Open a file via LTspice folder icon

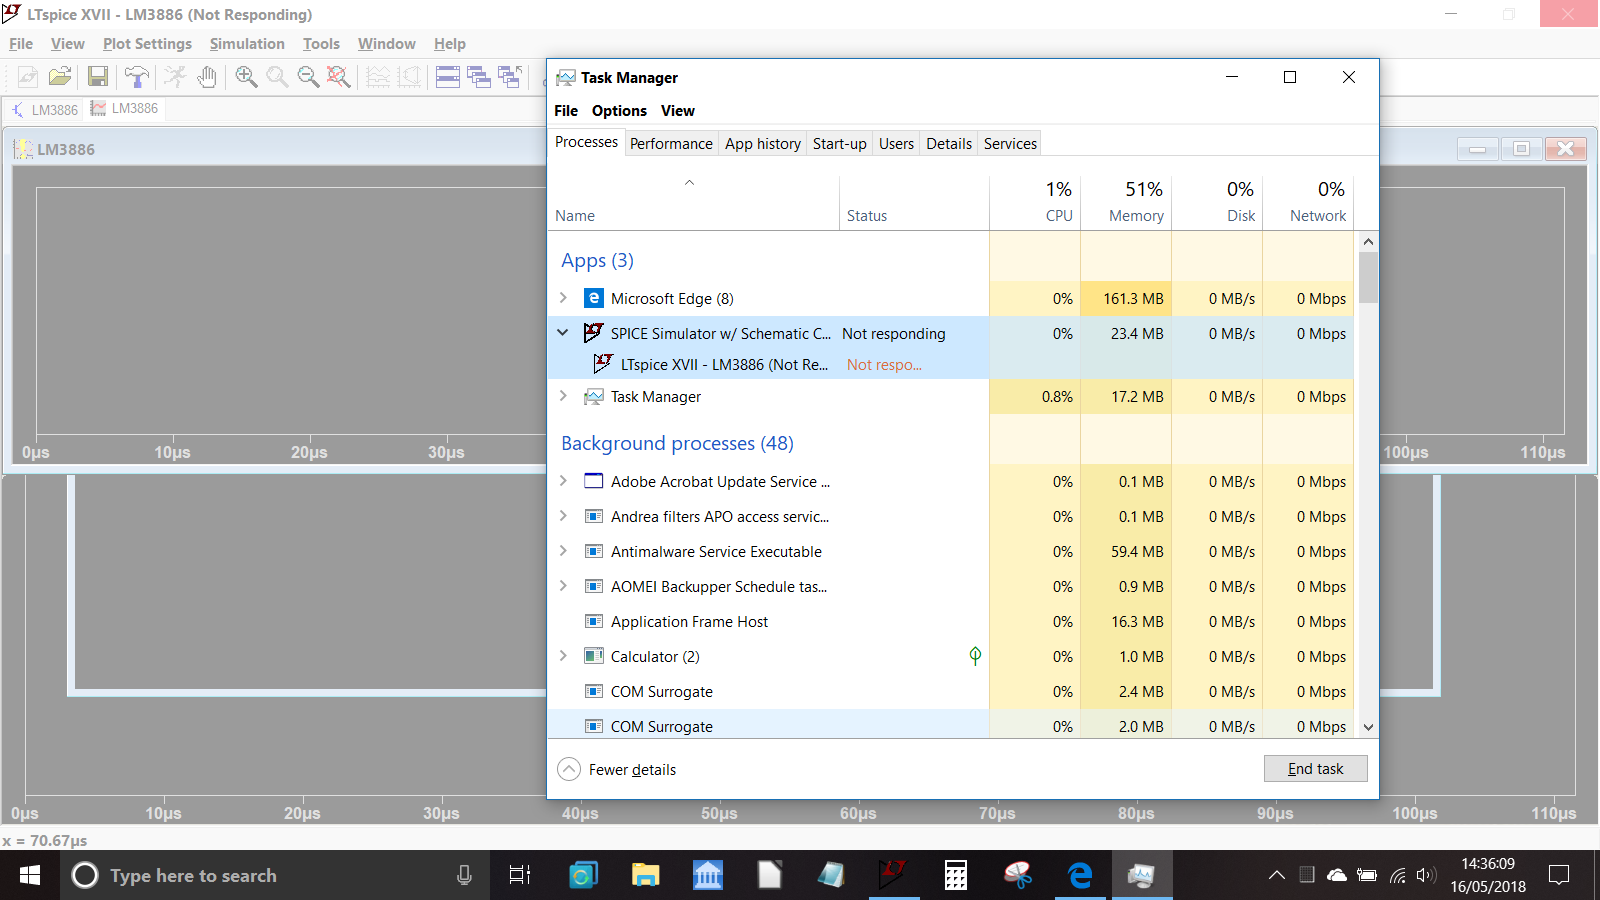(x=60, y=77)
